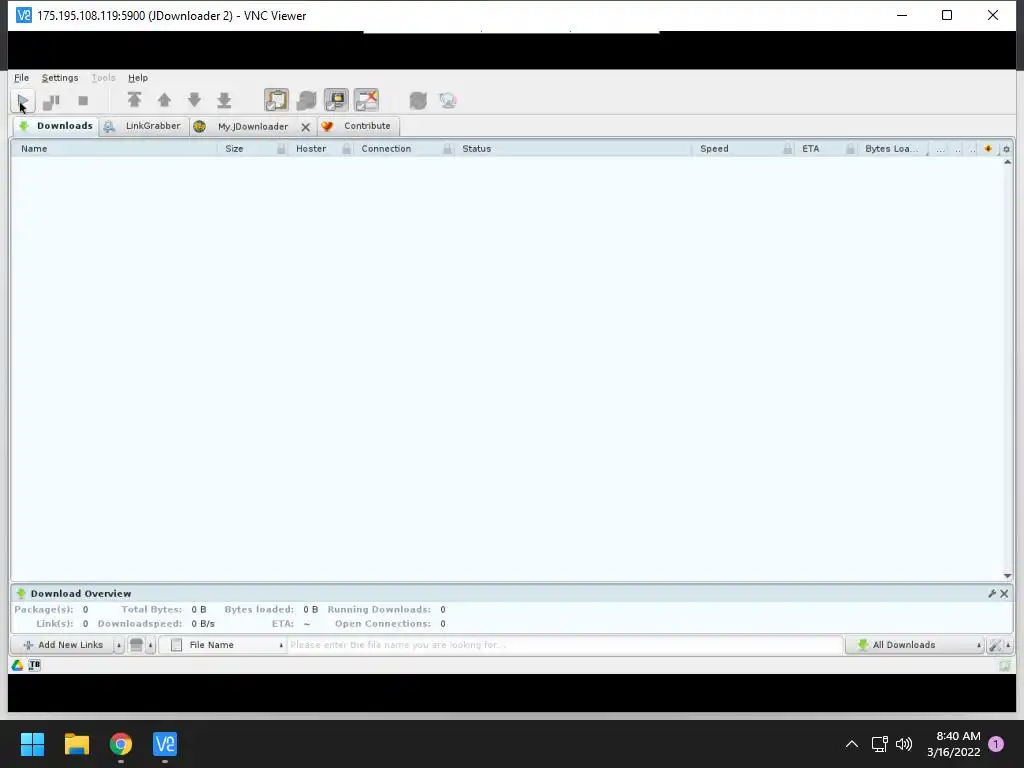Move selection to bottom of queue
Viewport: 1024px width, 768px height.
(x=224, y=100)
